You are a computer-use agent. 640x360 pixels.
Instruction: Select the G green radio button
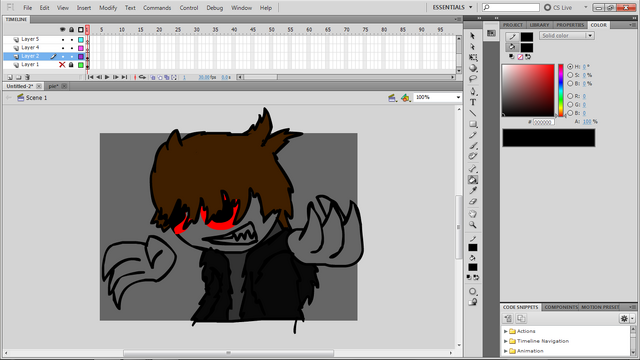click(570, 104)
